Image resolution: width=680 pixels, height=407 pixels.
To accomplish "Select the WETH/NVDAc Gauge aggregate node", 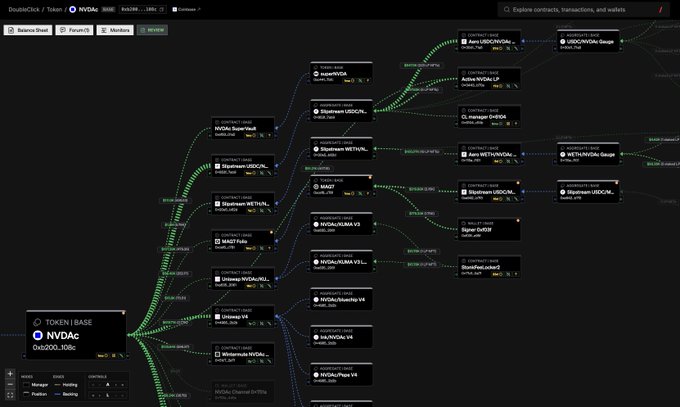I will (x=588, y=154).
